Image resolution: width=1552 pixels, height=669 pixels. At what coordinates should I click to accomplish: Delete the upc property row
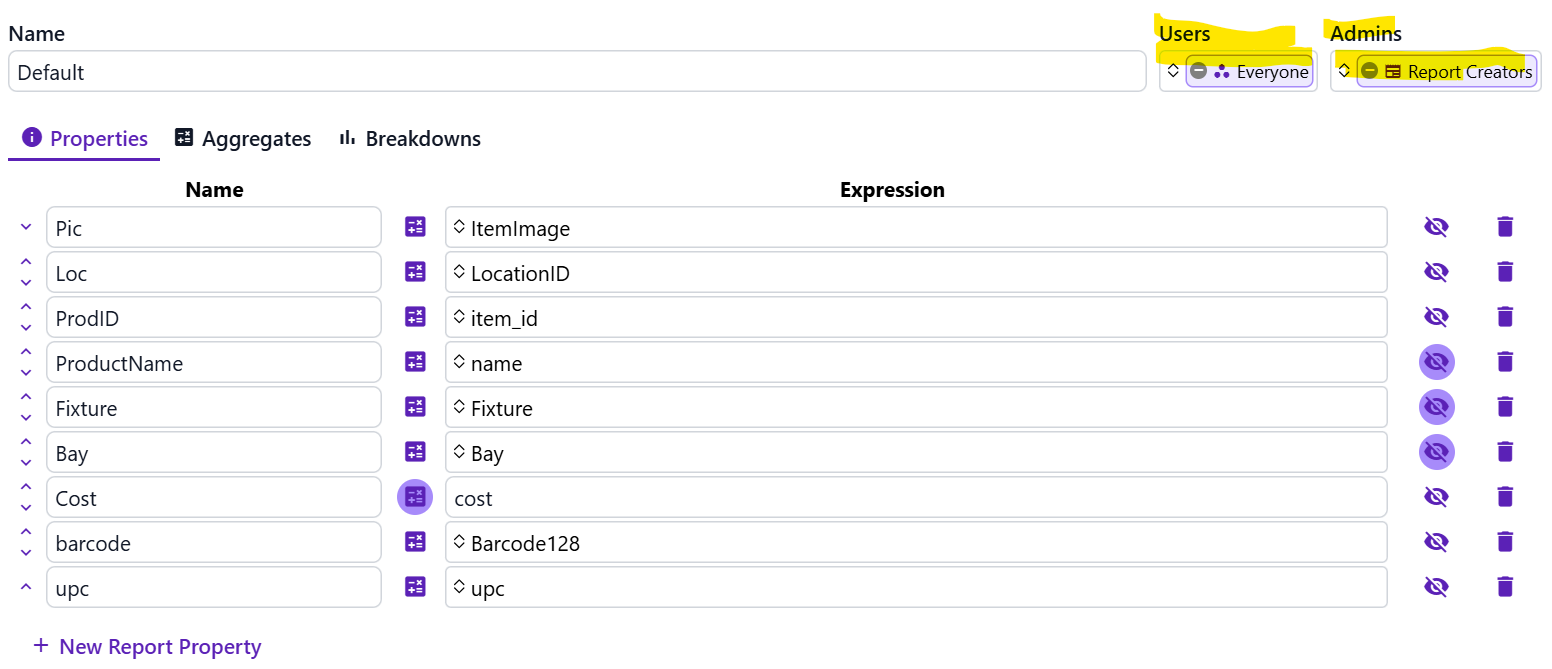[1505, 587]
